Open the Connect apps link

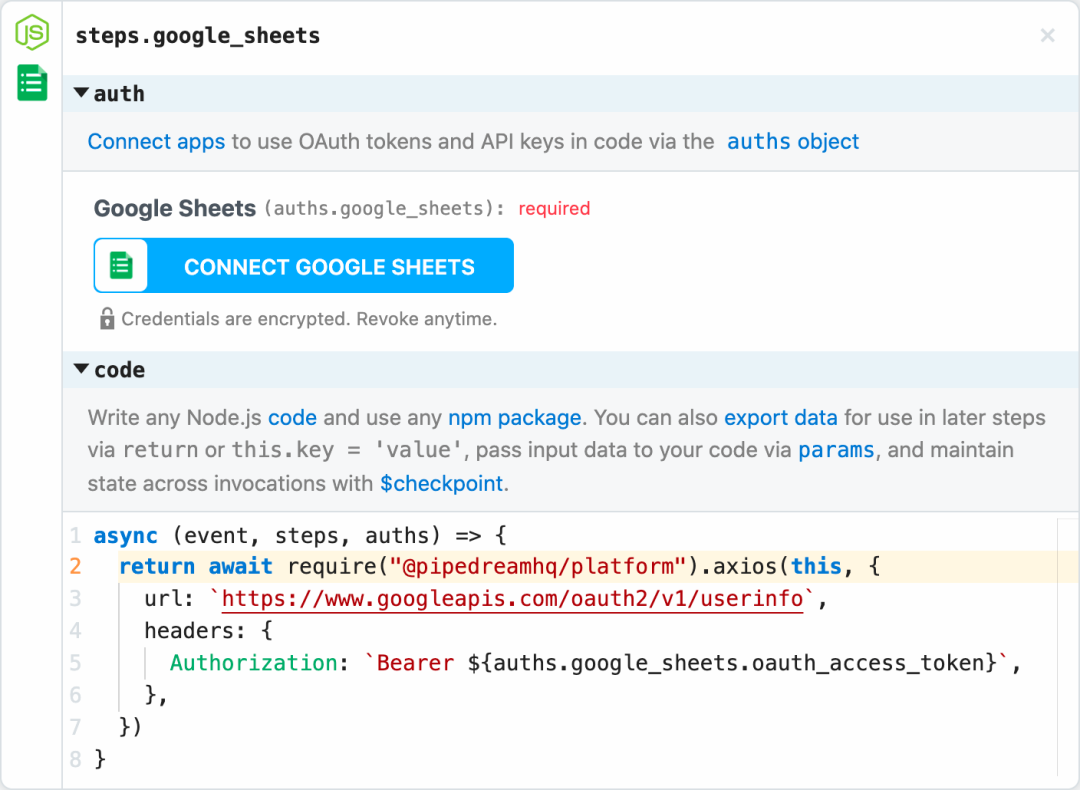coord(156,142)
